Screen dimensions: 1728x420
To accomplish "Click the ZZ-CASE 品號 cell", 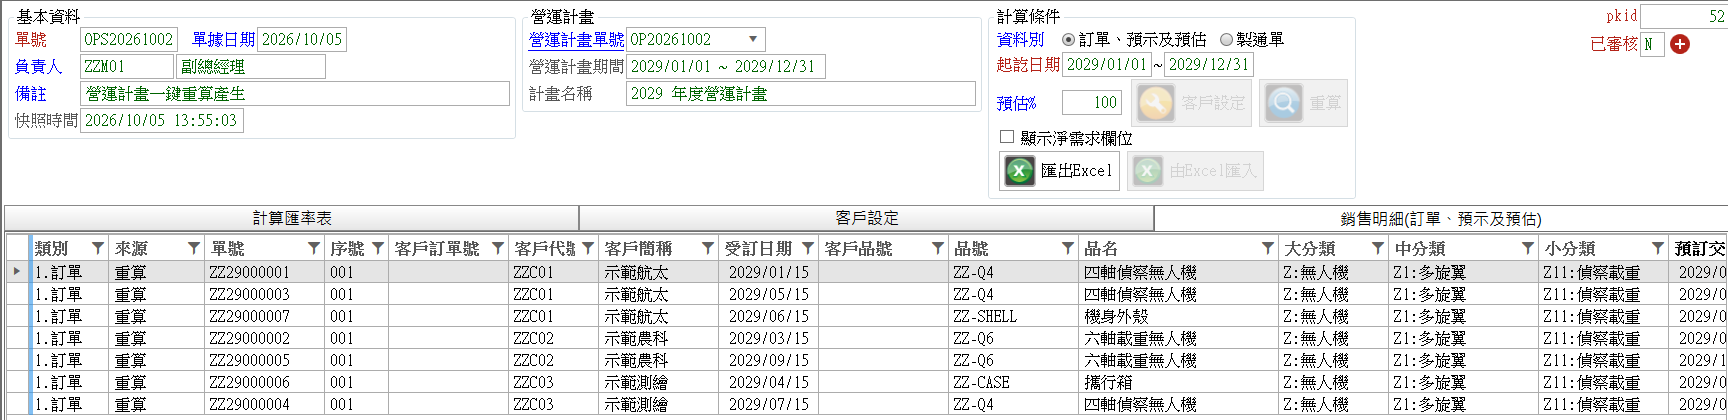I will [1013, 382].
